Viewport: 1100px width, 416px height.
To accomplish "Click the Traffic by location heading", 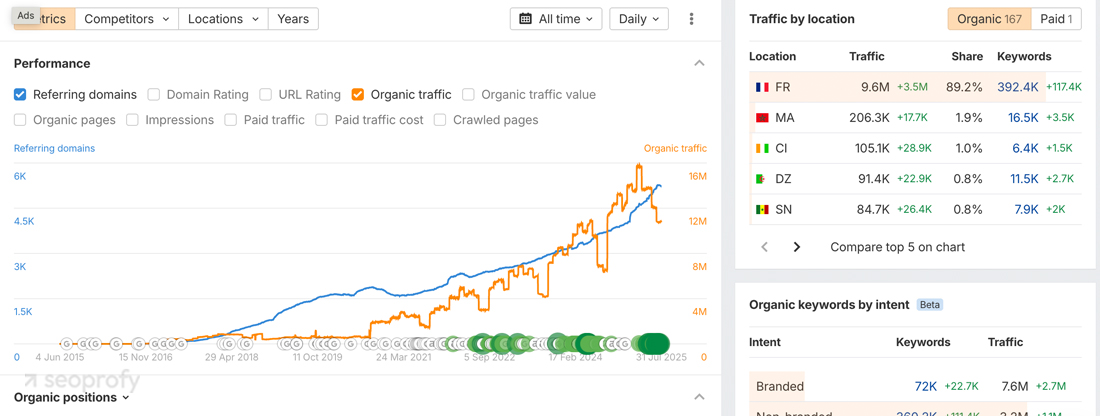I will (x=802, y=19).
